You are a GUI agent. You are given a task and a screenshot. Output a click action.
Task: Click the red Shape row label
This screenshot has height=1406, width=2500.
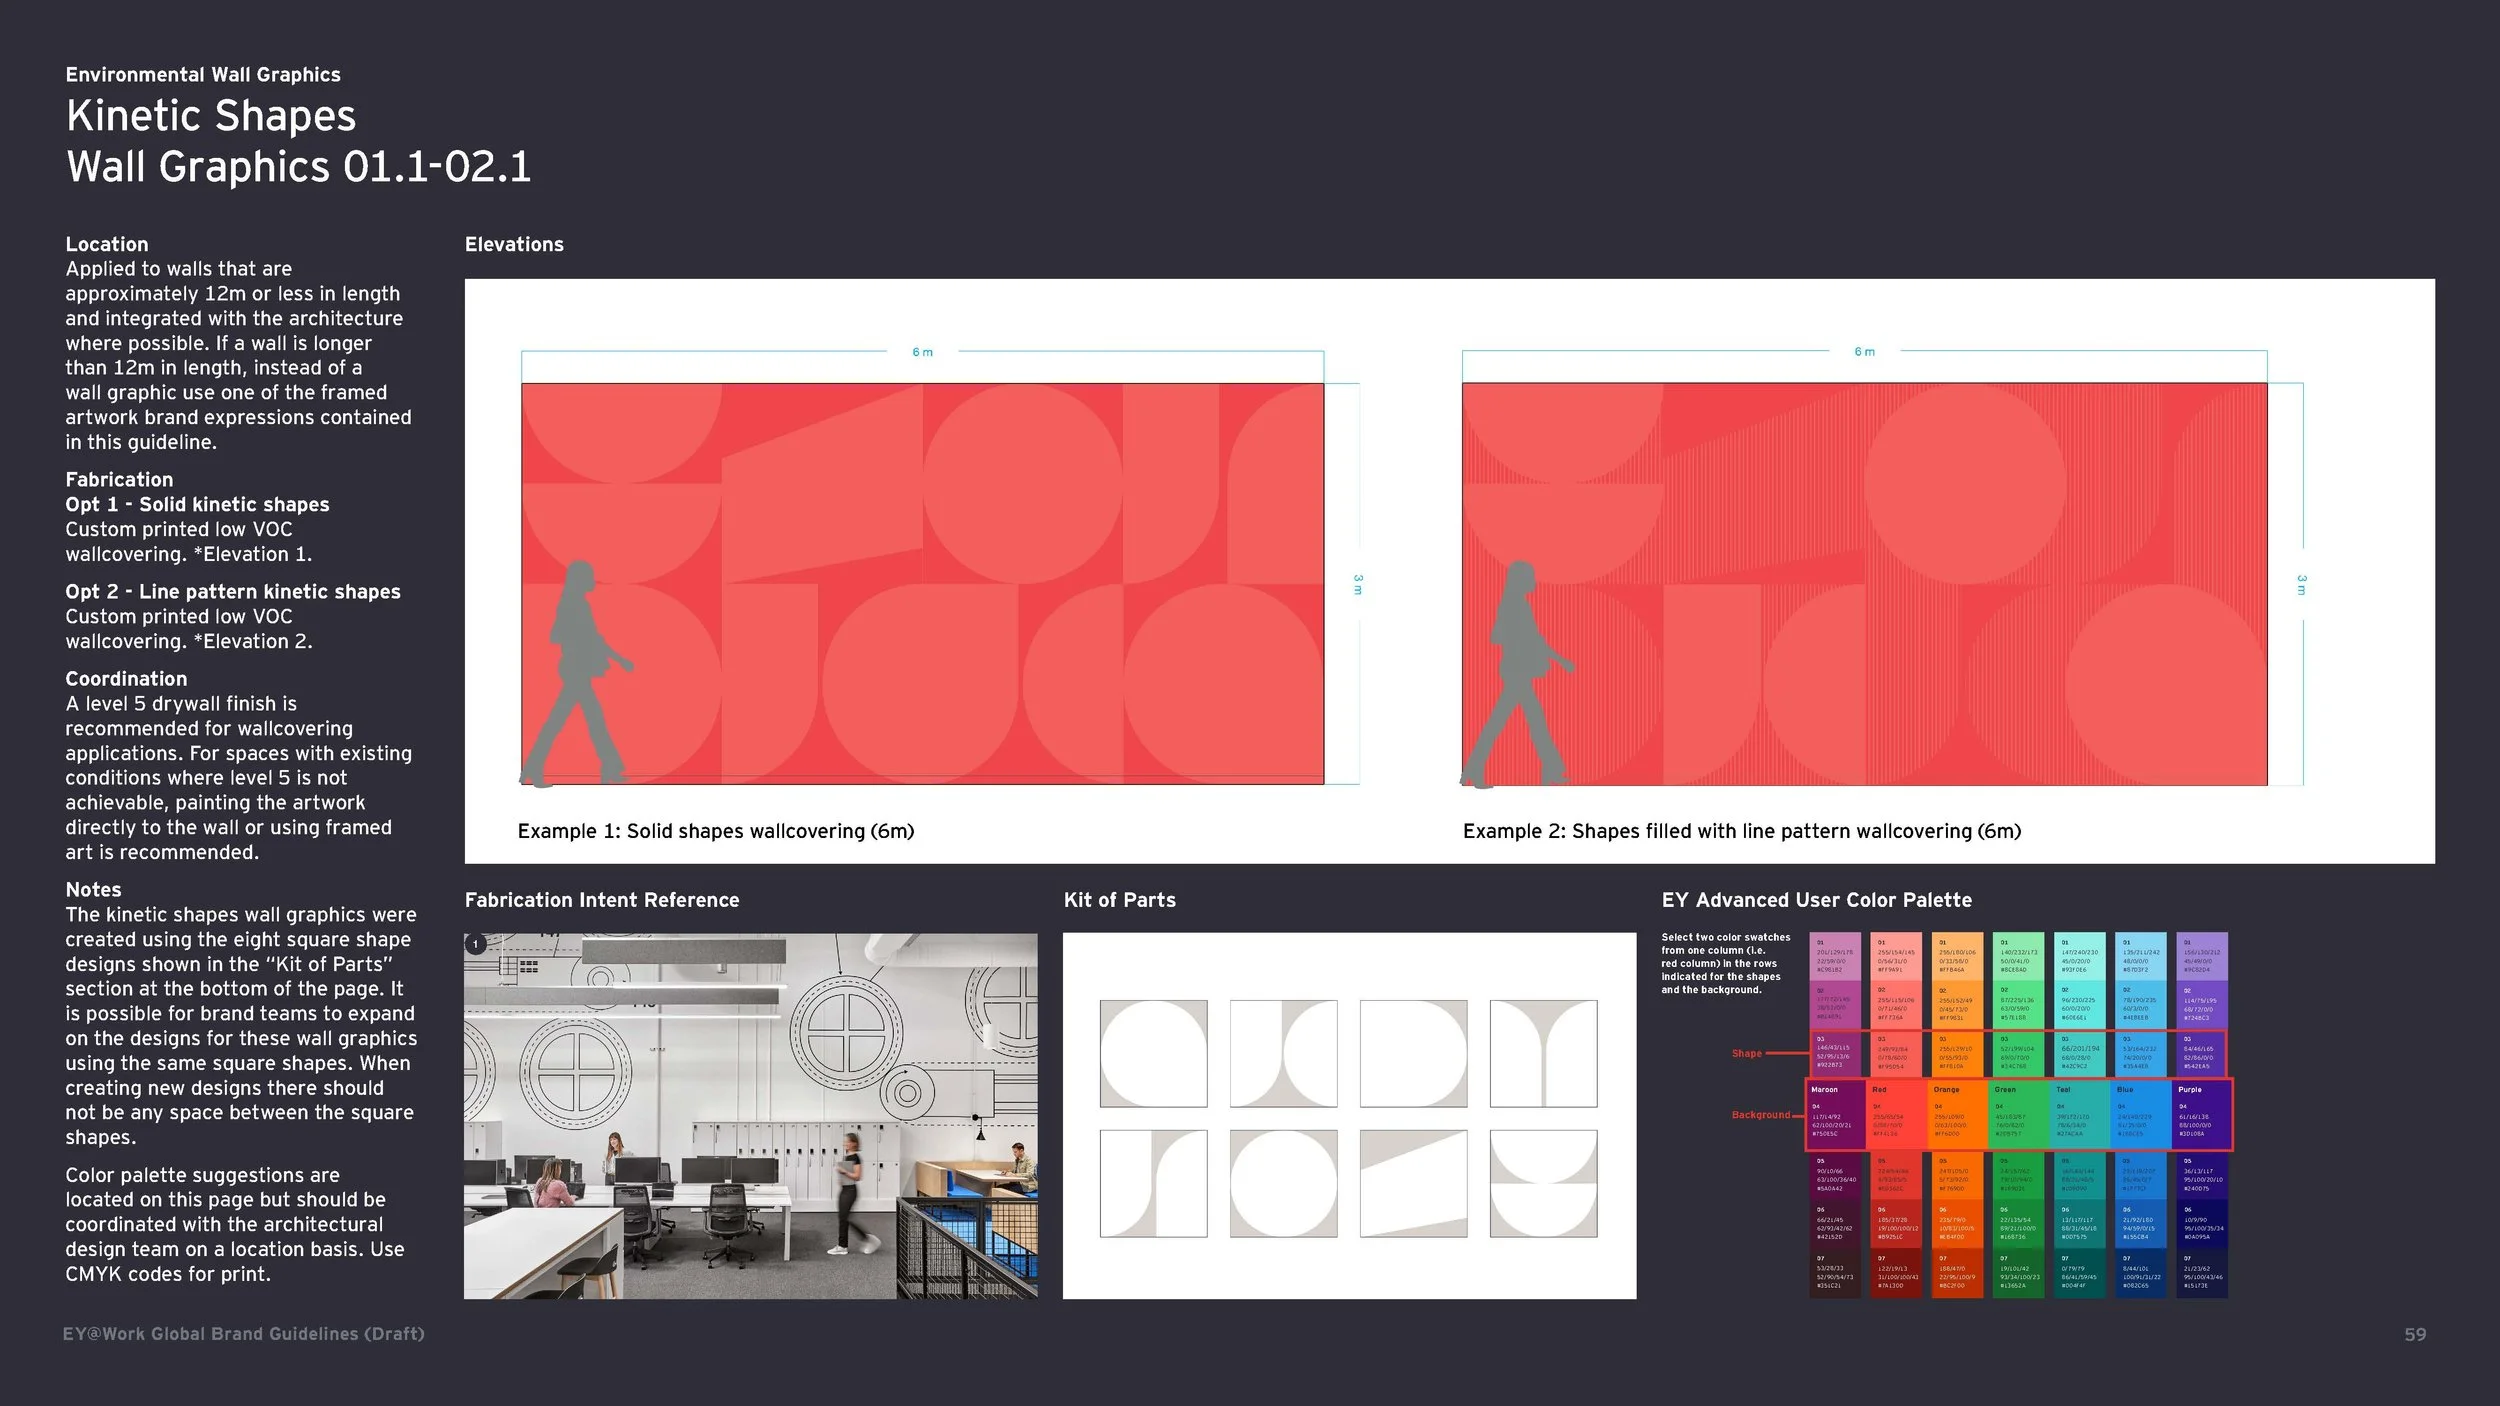click(1746, 1053)
